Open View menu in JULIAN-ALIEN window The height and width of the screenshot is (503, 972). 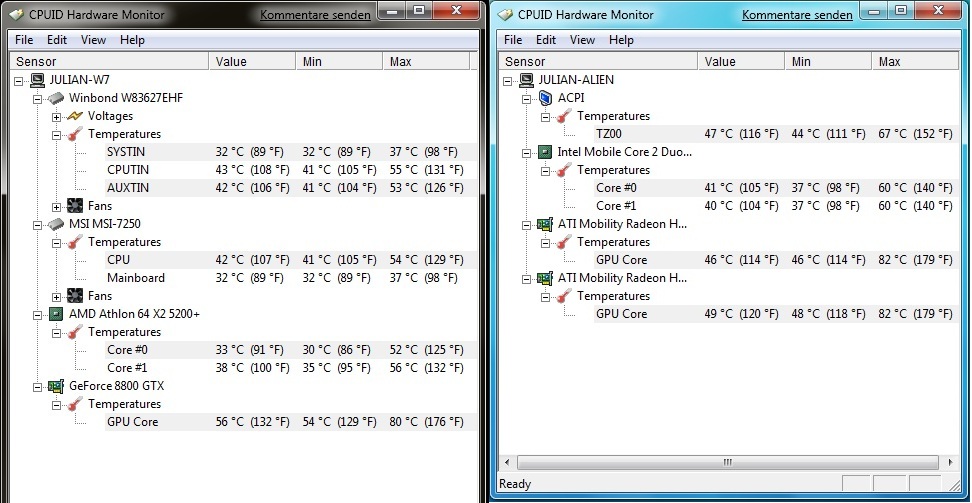[582, 40]
